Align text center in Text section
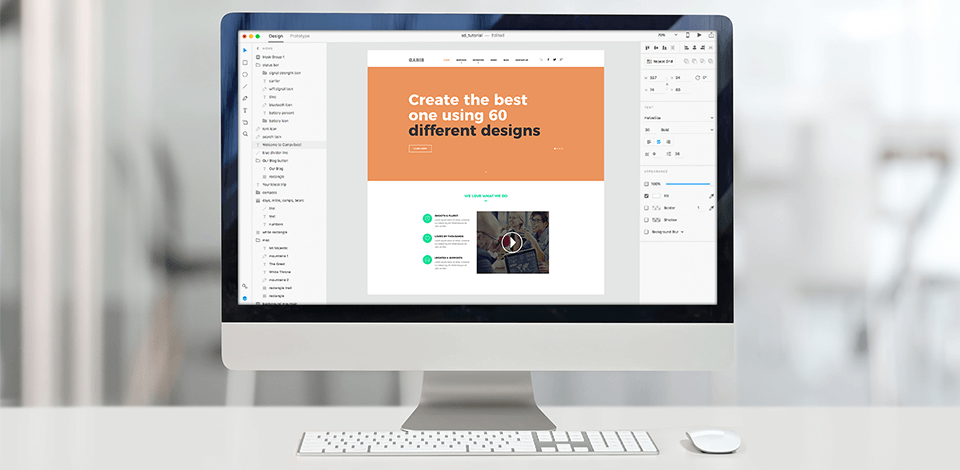Viewport: 960px width, 470px height. [x=658, y=142]
